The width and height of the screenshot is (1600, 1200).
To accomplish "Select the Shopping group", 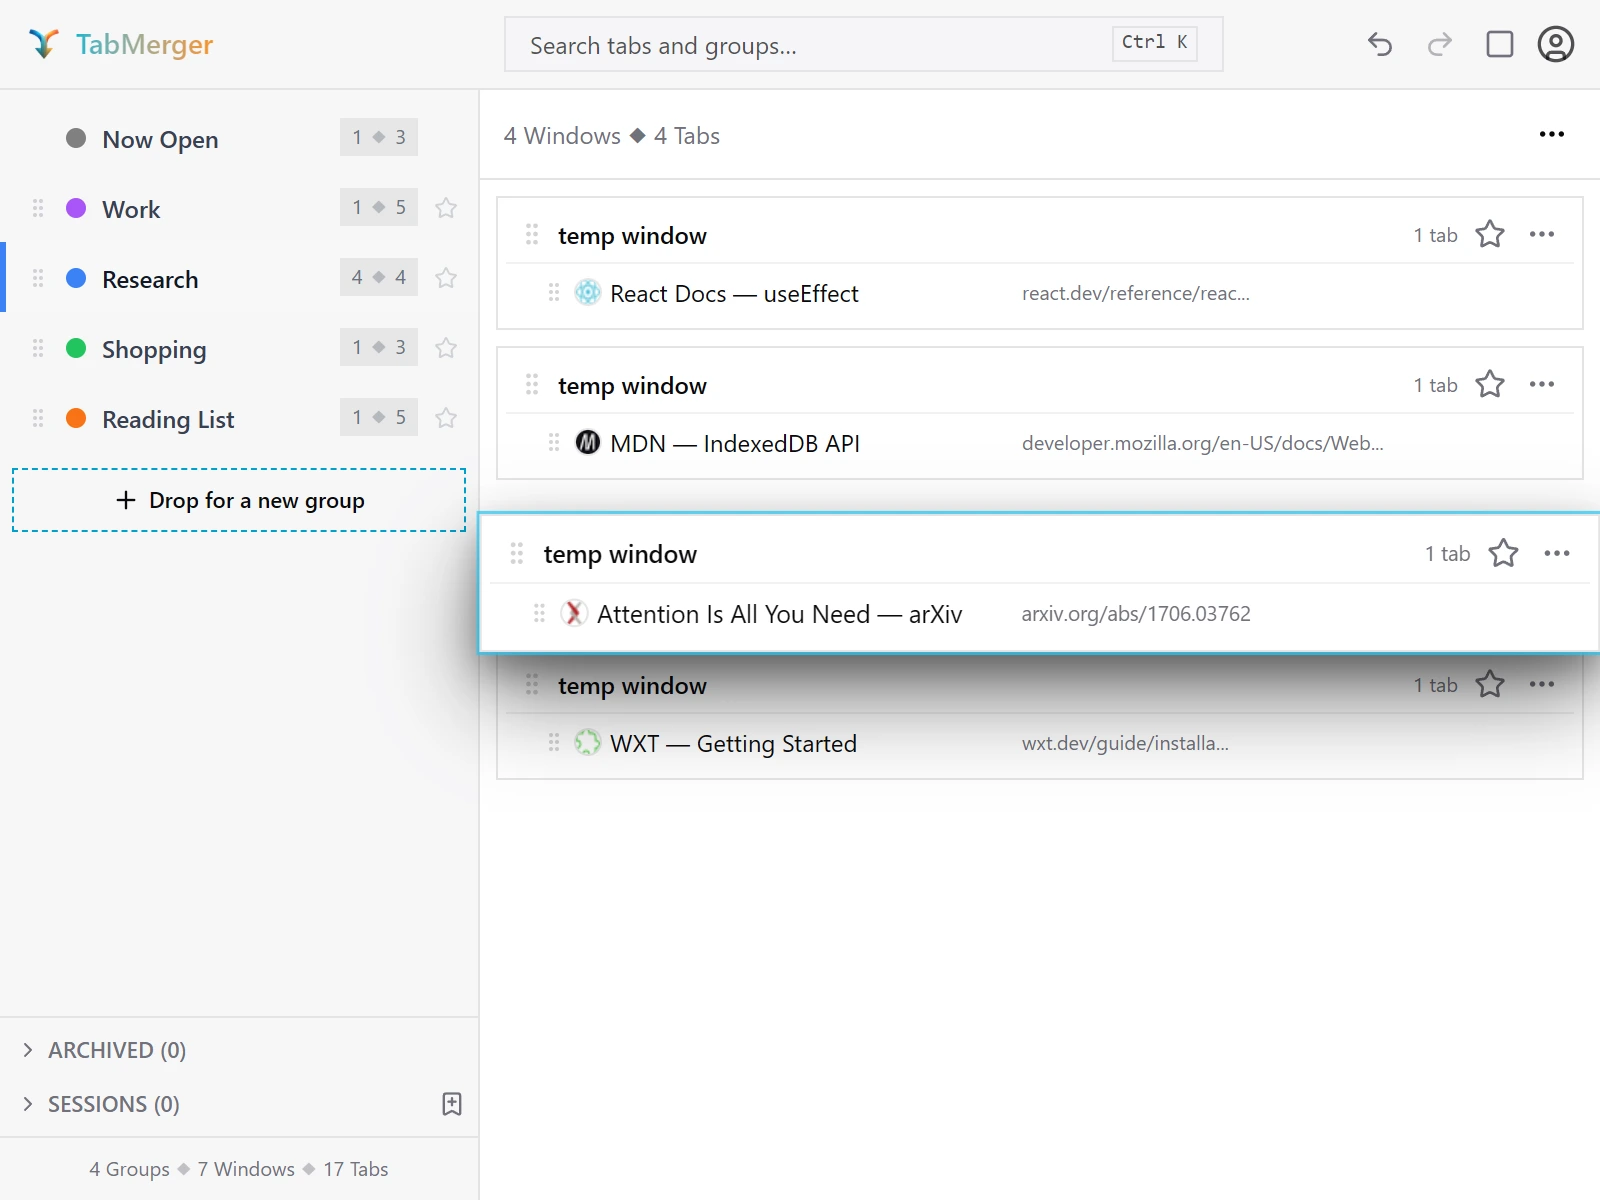I will [x=238, y=348].
